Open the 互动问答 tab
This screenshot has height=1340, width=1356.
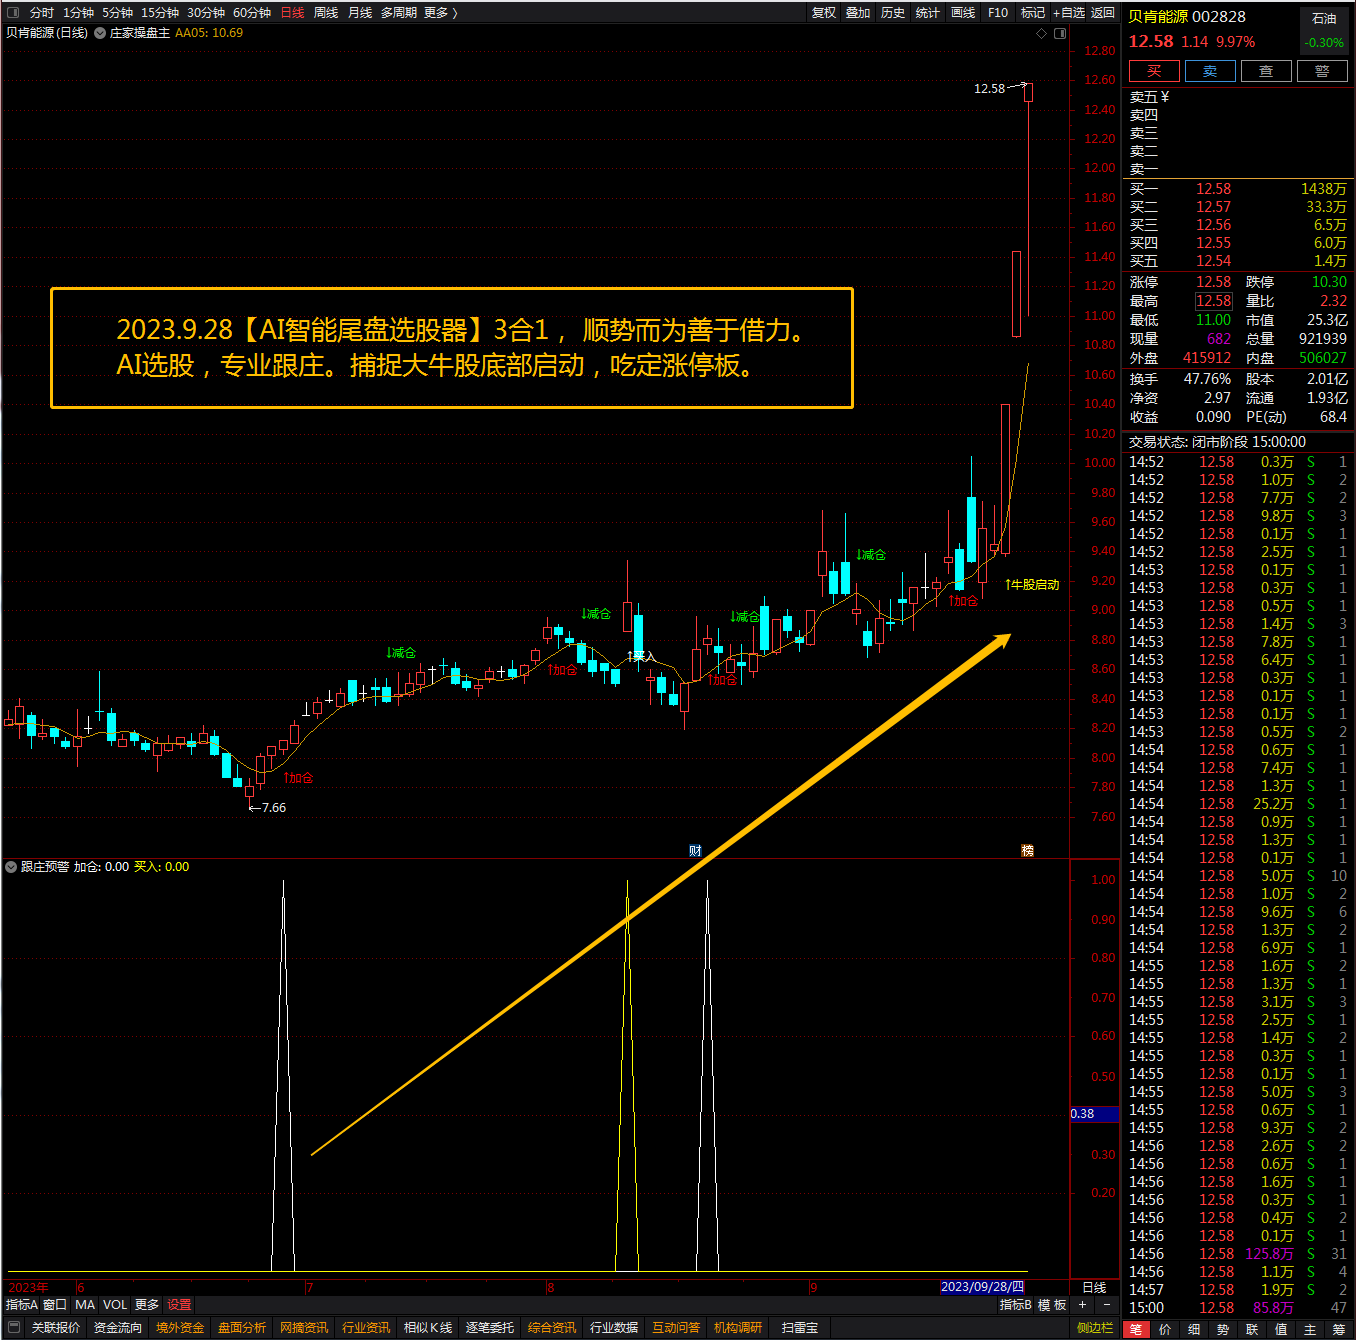click(x=676, y=1328)
